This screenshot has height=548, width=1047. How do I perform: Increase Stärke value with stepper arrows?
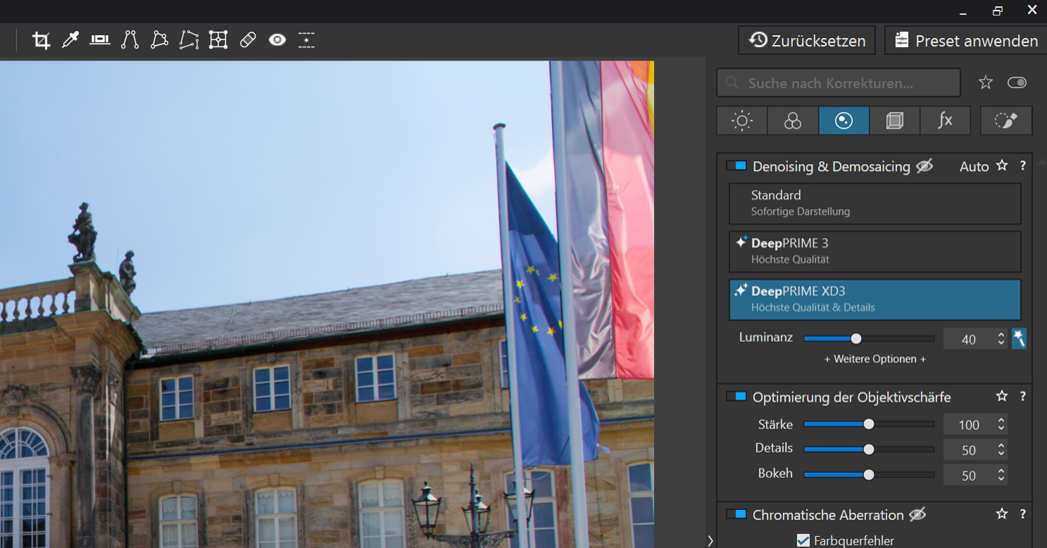[1001, 420]
